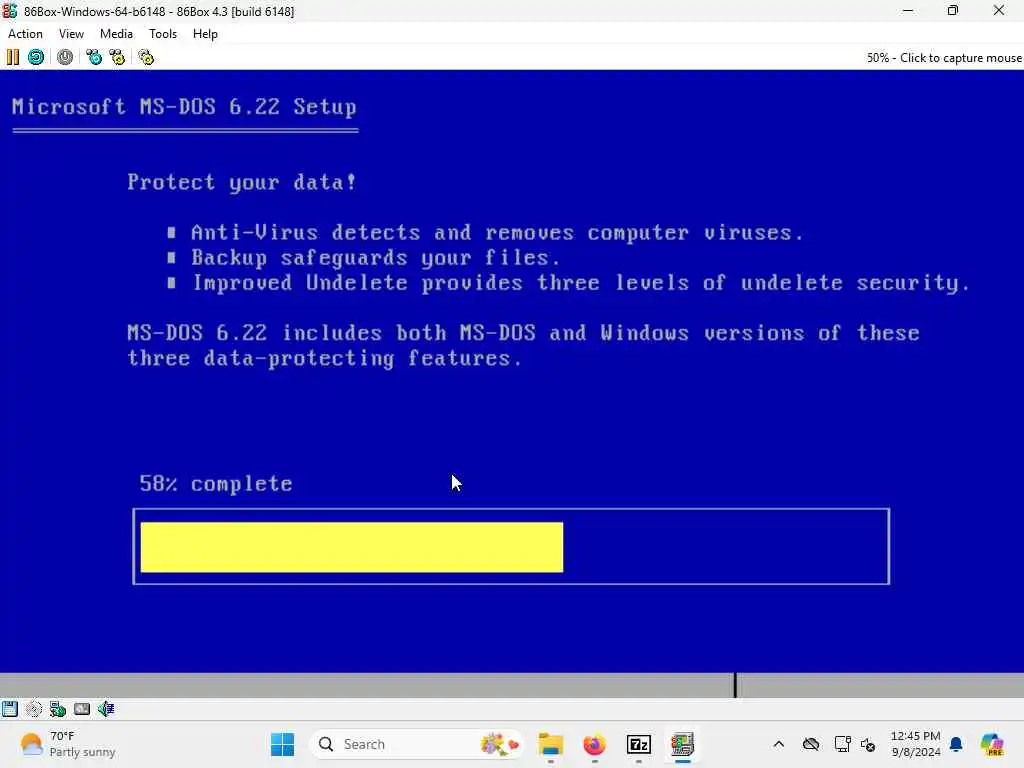This screenshot has width=1024, height=768.
Task: Click the network display tray icon
Action: (842, 744)
